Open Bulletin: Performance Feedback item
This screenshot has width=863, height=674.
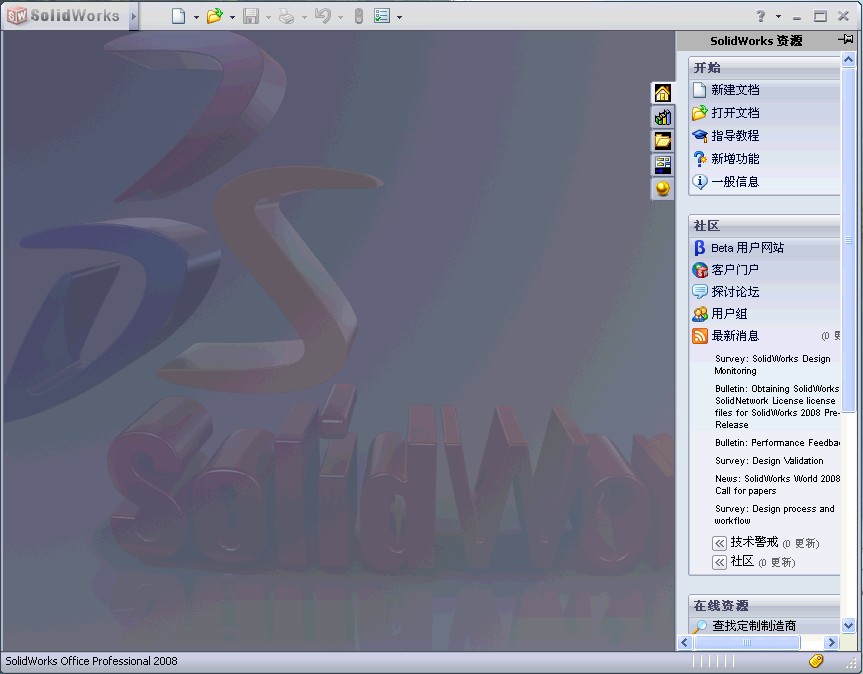[x=777, y=443]
